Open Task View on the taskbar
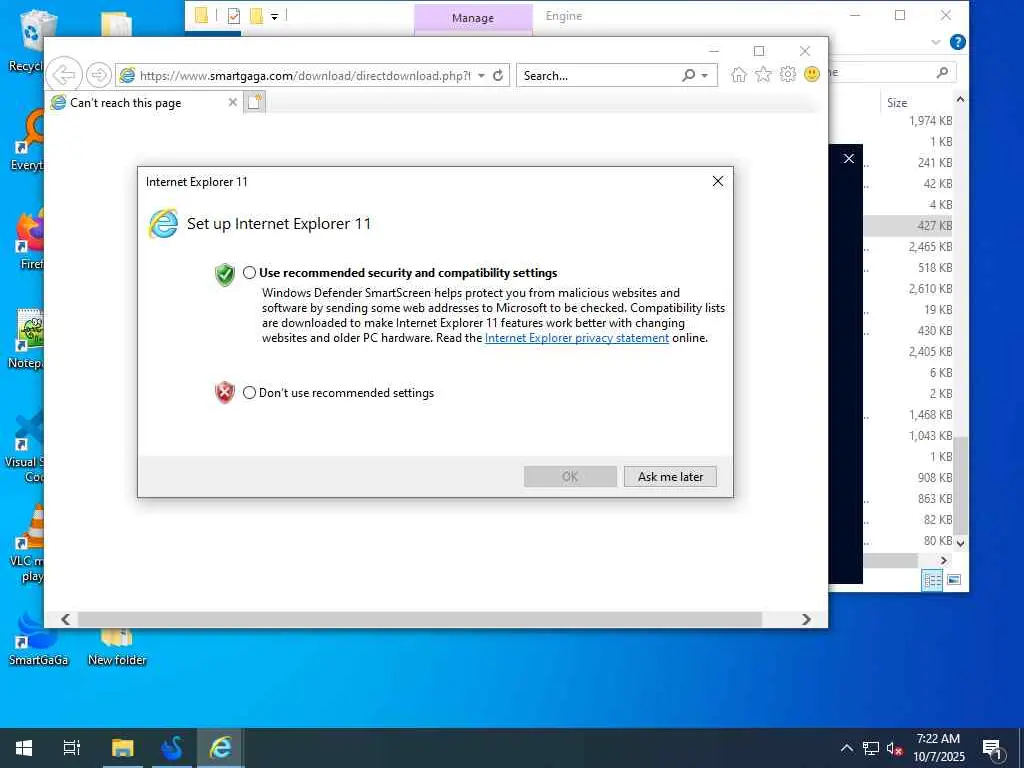 72,748
